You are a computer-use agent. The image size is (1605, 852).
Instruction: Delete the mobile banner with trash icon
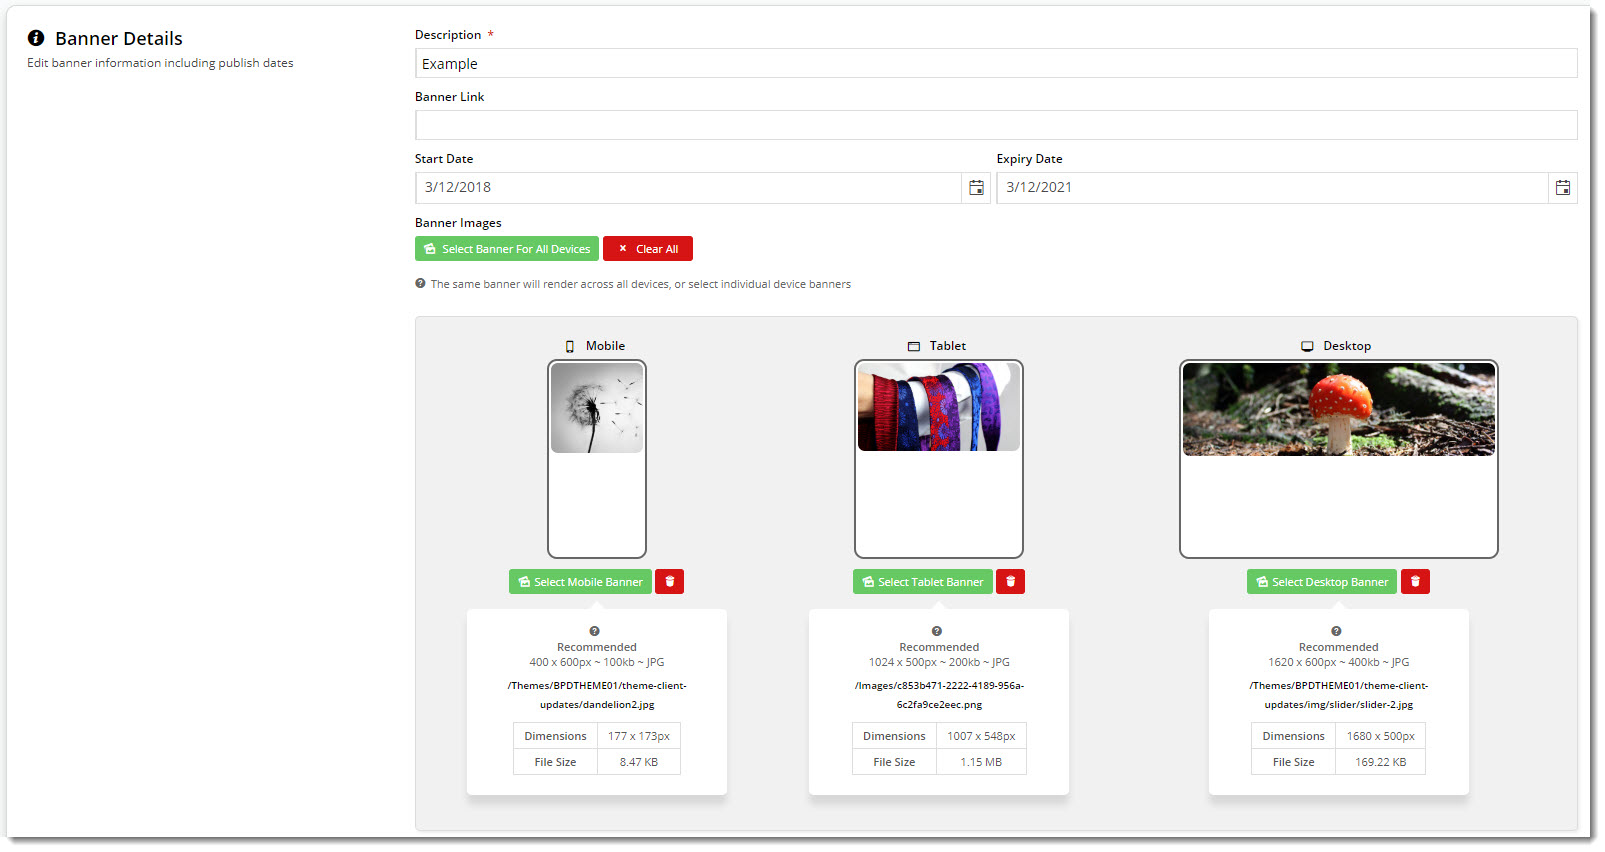pos(669,582)
